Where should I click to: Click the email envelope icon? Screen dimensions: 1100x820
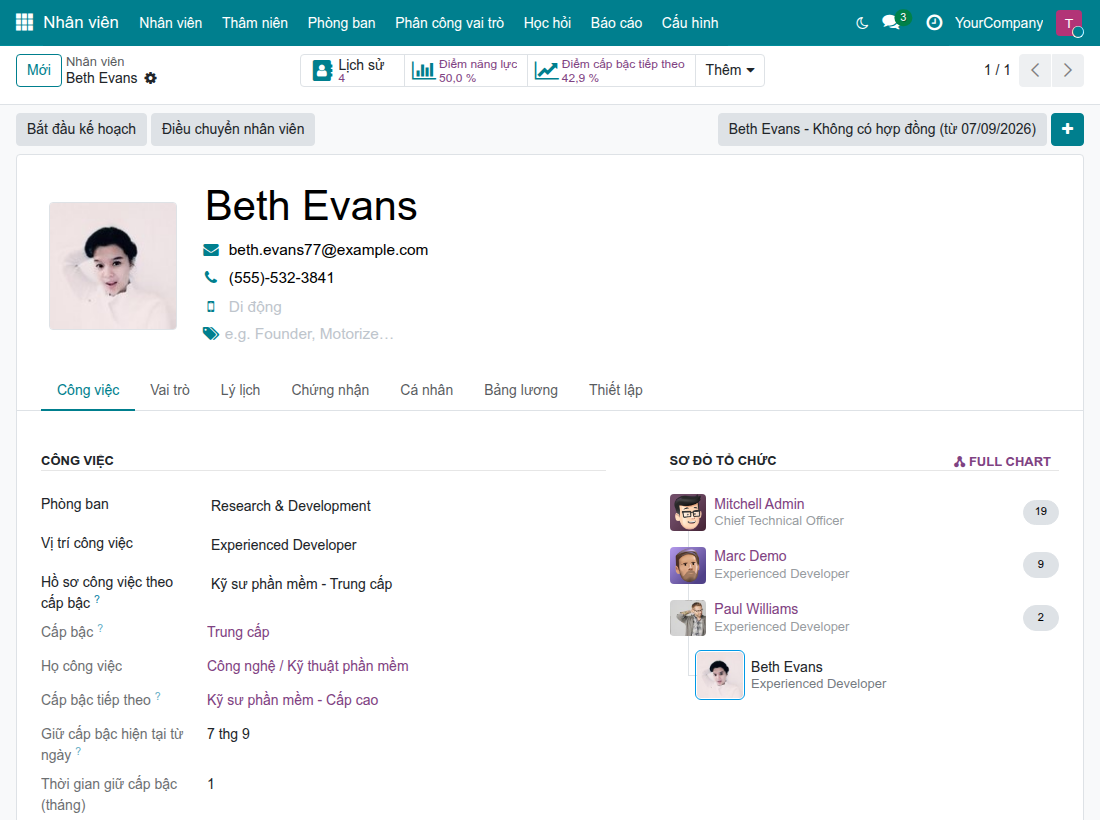(210, 250)
